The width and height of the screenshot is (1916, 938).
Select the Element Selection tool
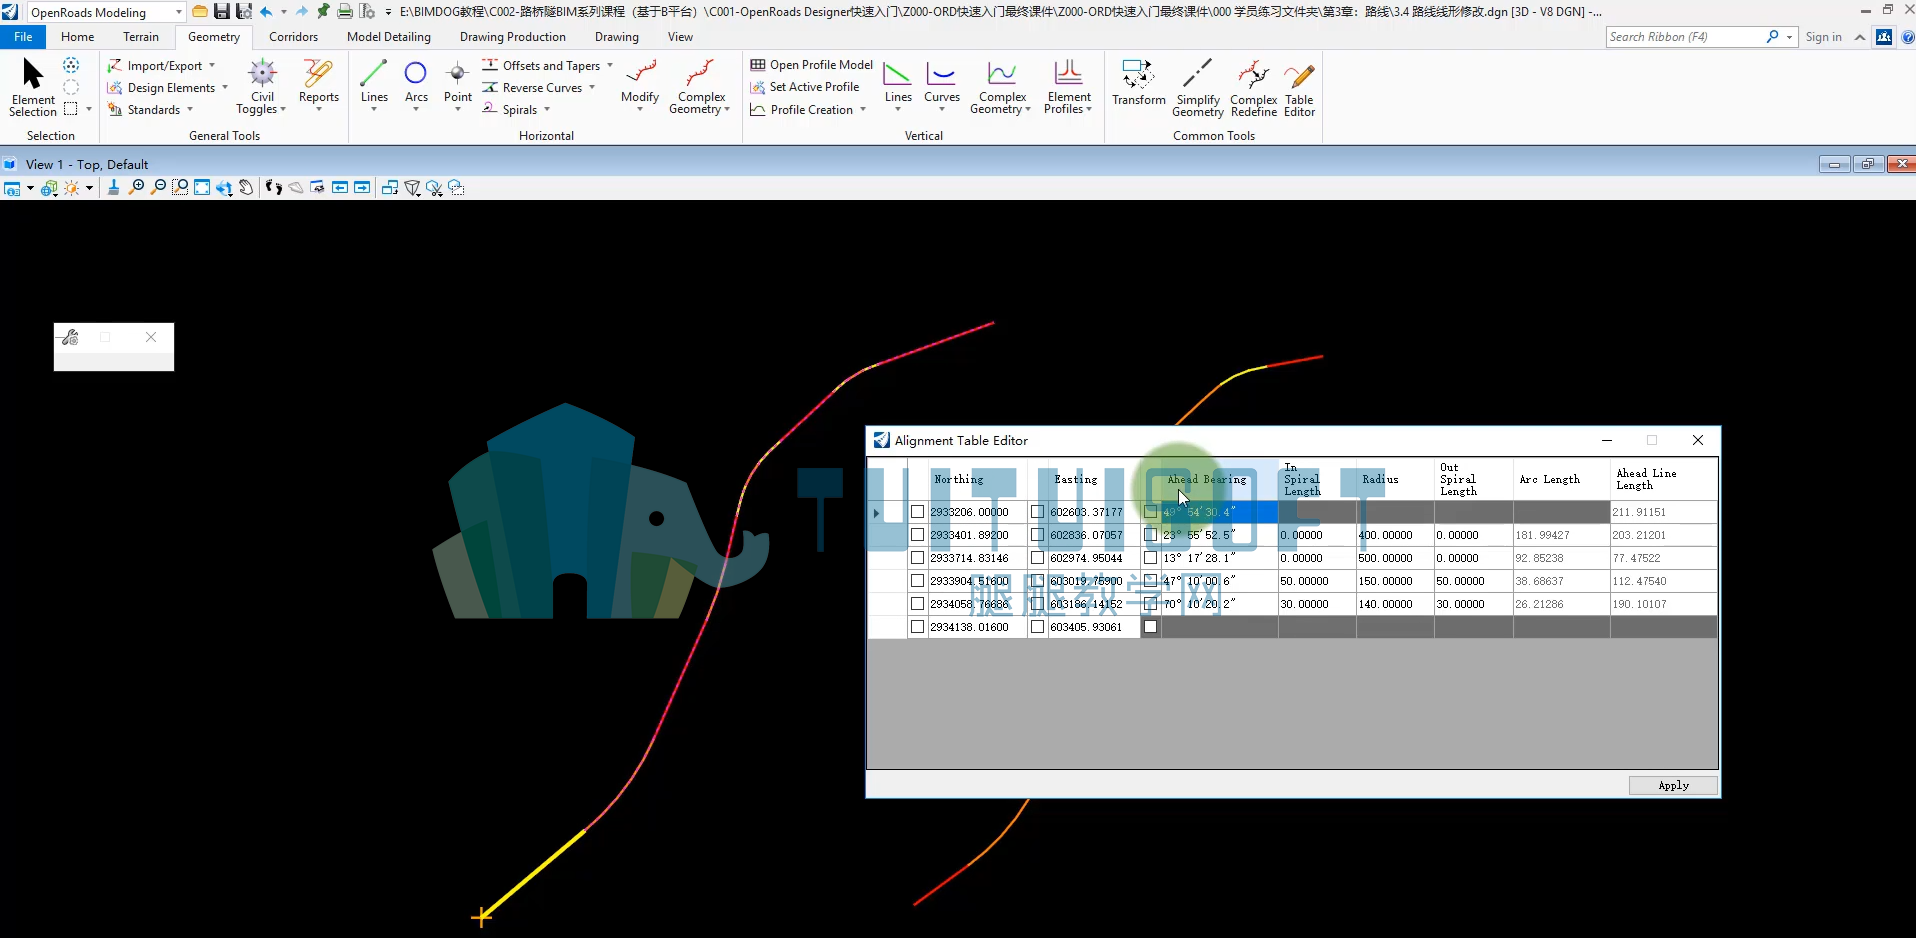click(x=33, y=88)
